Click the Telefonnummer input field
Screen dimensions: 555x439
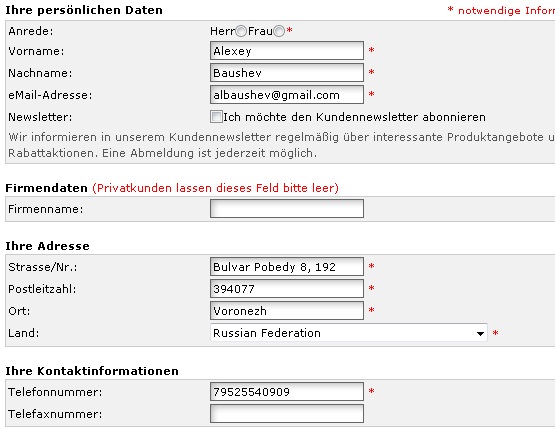tap(287, 392)
